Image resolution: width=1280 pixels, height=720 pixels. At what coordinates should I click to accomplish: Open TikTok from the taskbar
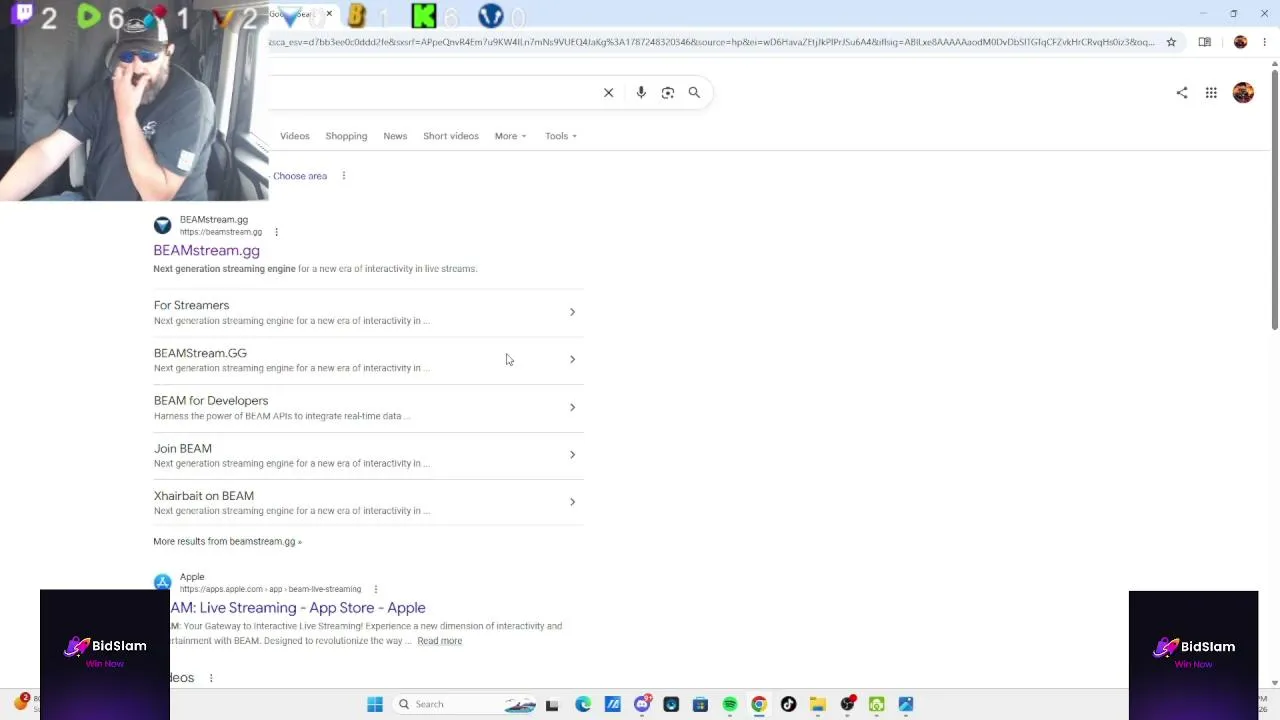coord(788,704)
